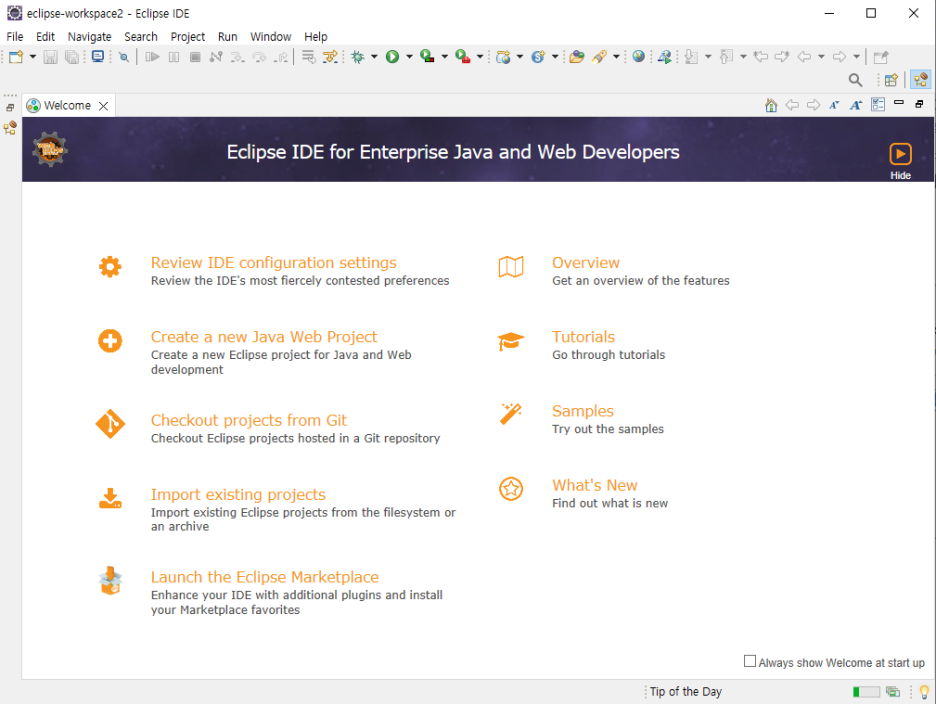
Task: Click the magnifier Search icon
Action: [x=855, y=80]
